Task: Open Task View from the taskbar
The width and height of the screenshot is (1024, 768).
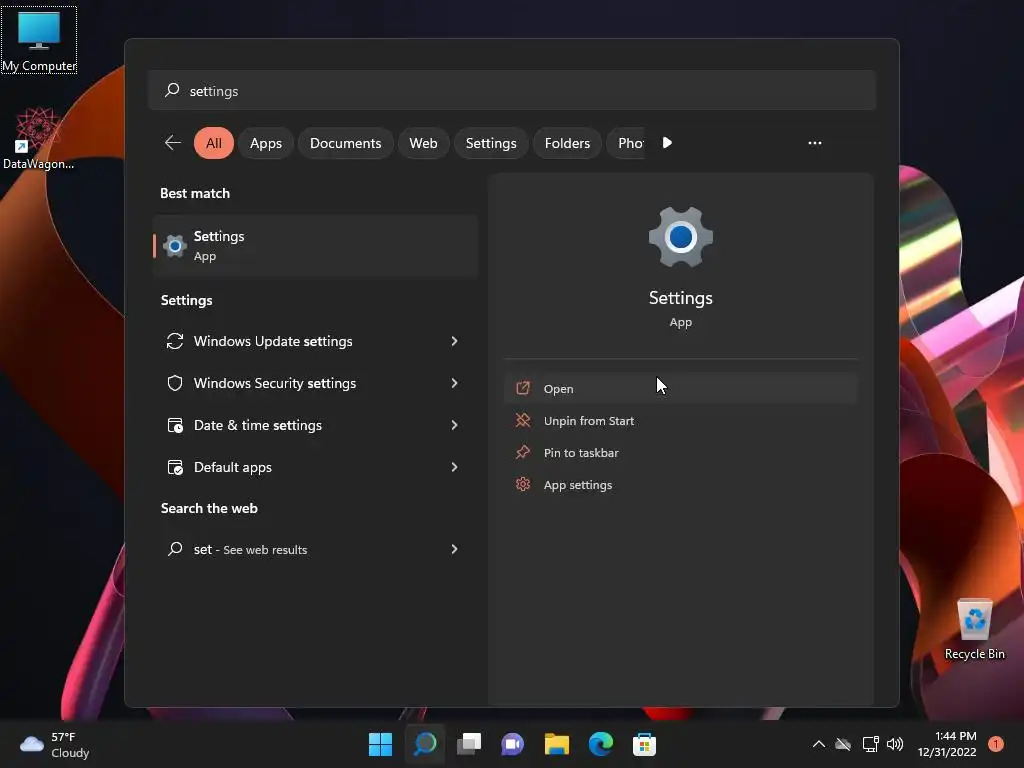Action: pos(469,744)
